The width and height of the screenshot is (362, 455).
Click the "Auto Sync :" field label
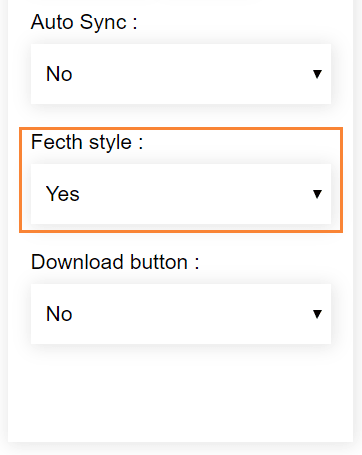coord(84,23)
